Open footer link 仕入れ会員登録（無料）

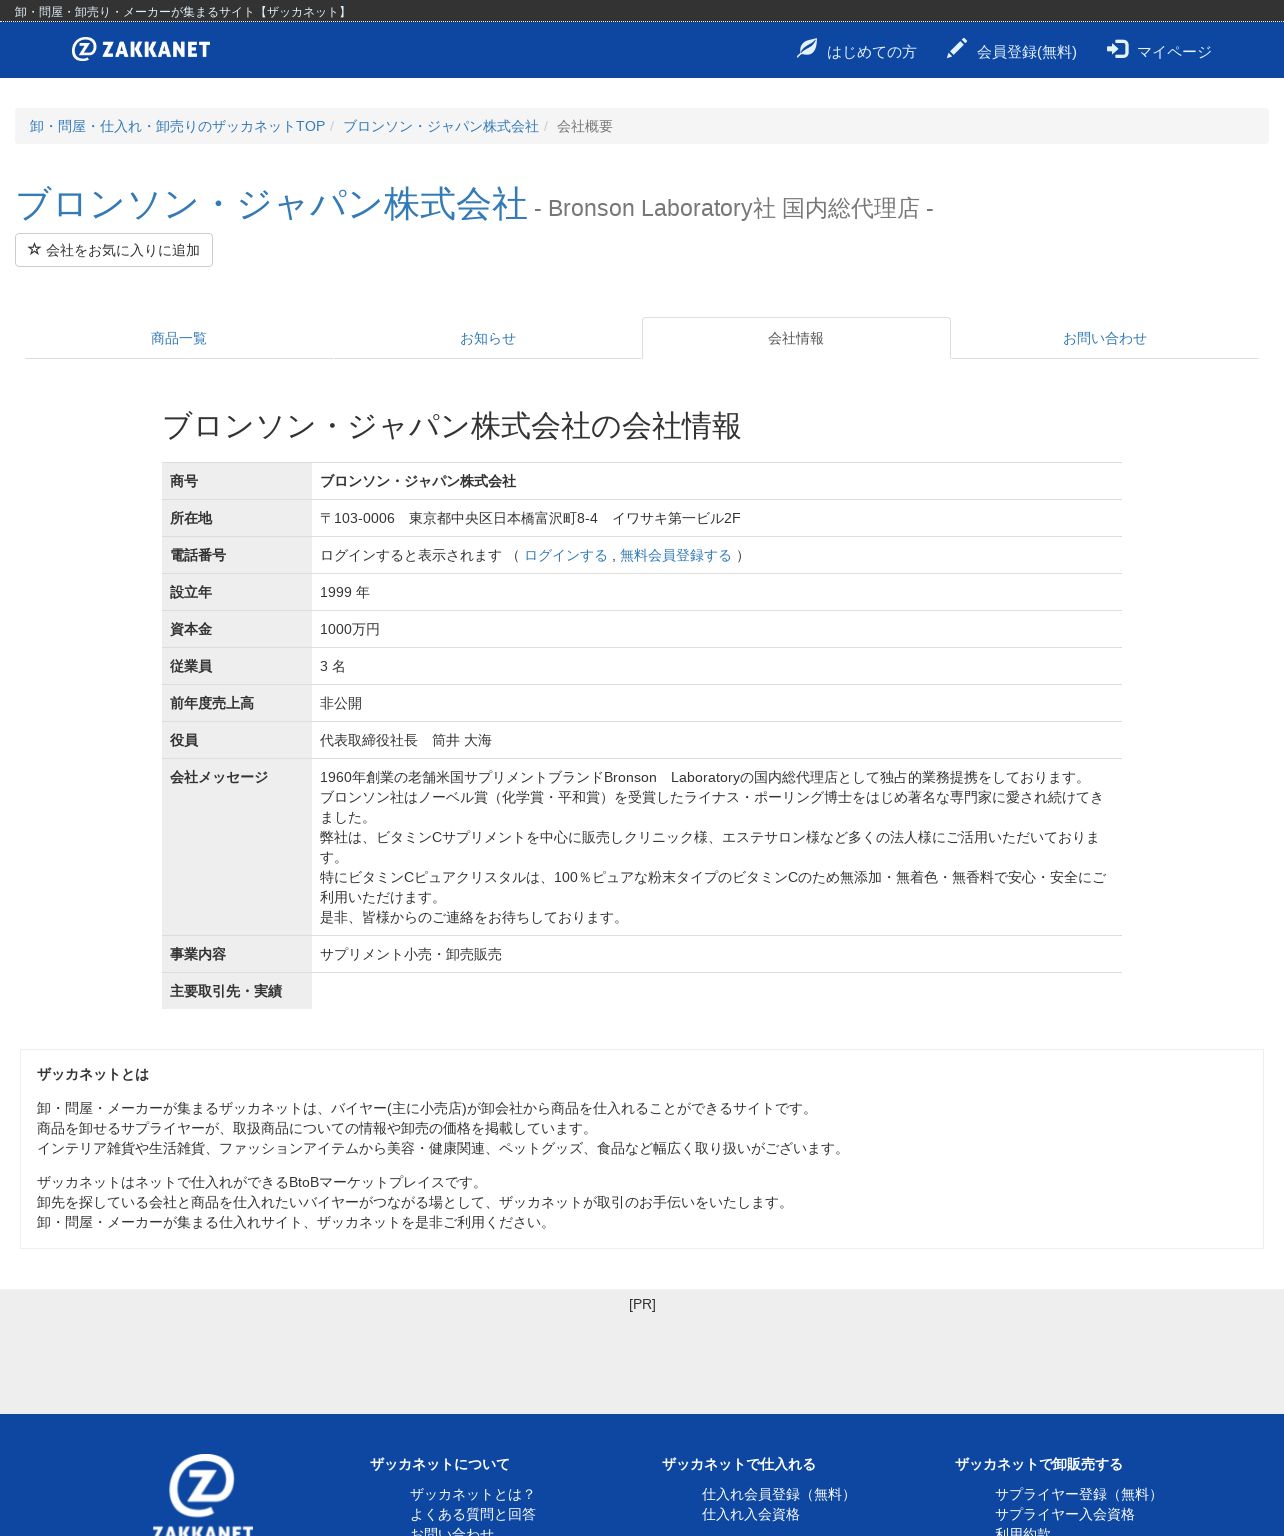pos(778,1494)
